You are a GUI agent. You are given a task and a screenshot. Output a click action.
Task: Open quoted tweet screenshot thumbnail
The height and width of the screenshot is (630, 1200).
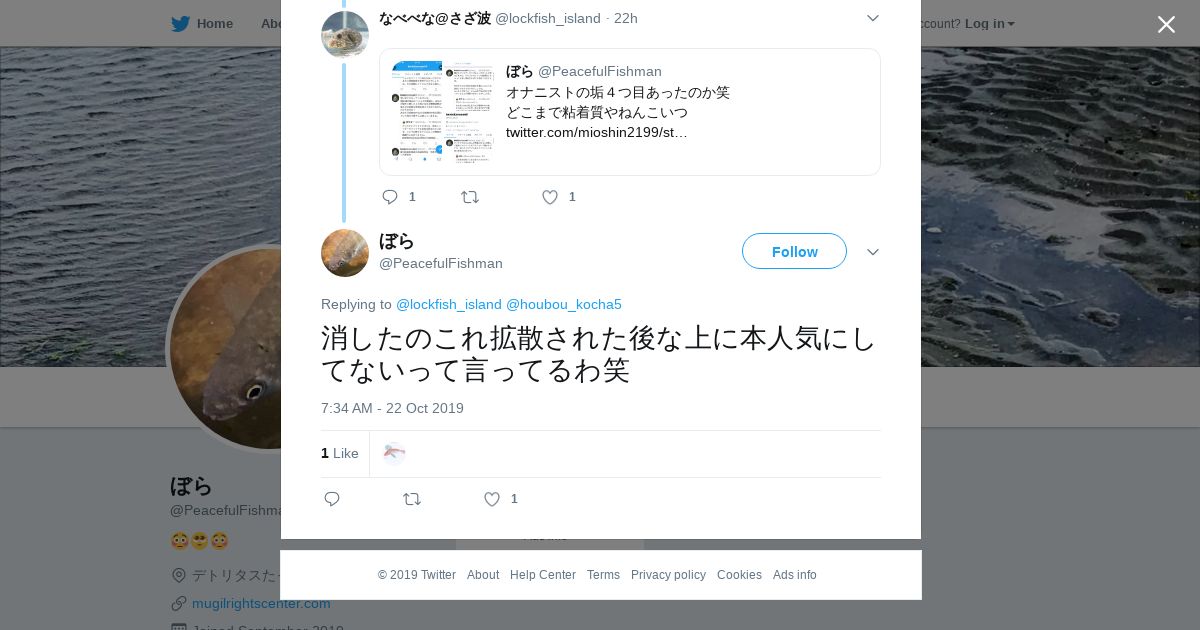click(x=442, y=111)
